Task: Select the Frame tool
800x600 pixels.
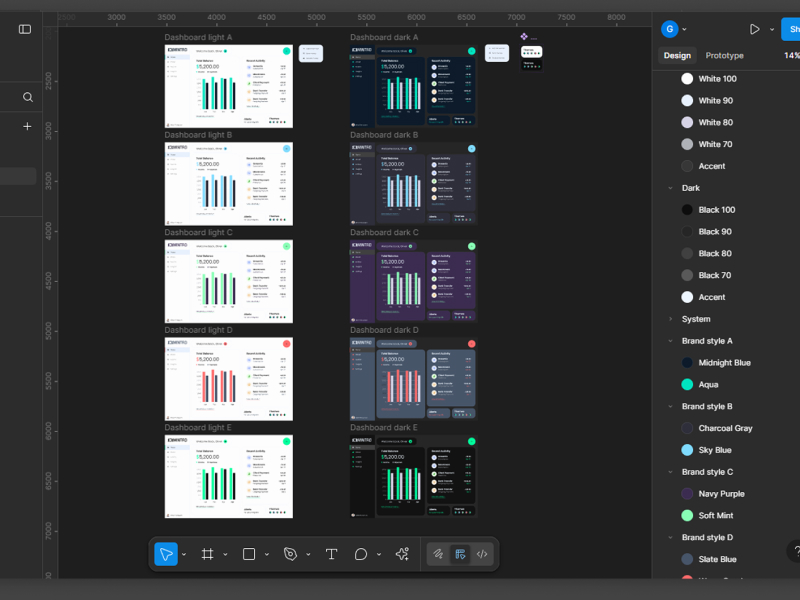Action: [208, 554]
